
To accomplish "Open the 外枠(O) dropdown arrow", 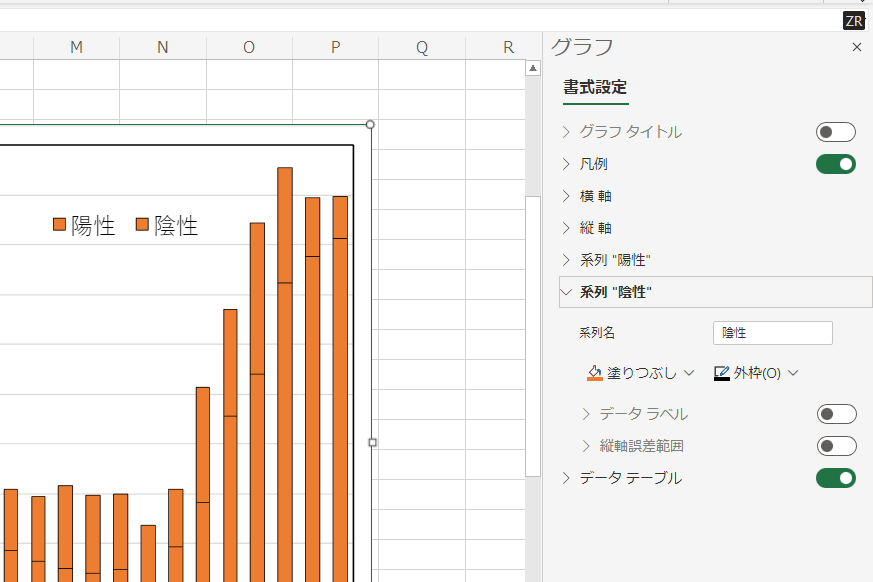I will (793, 373).
